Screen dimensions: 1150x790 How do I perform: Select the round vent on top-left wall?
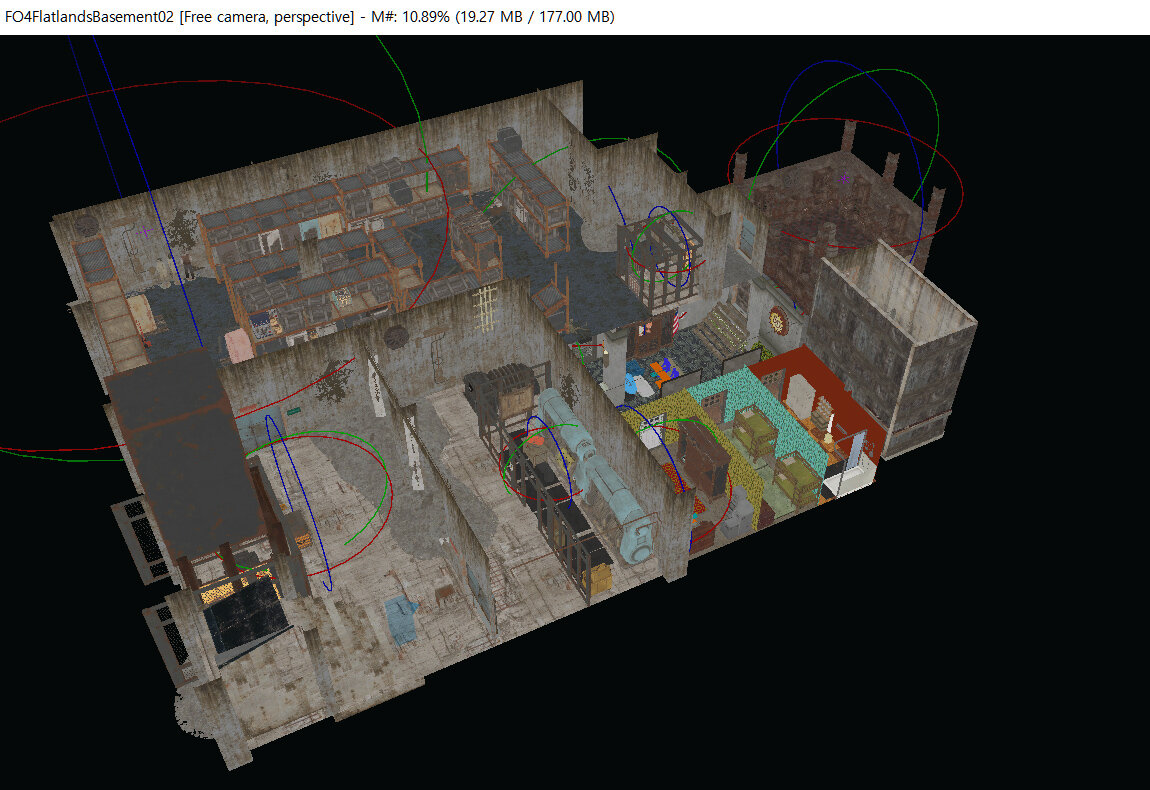[x=86, y=226]
